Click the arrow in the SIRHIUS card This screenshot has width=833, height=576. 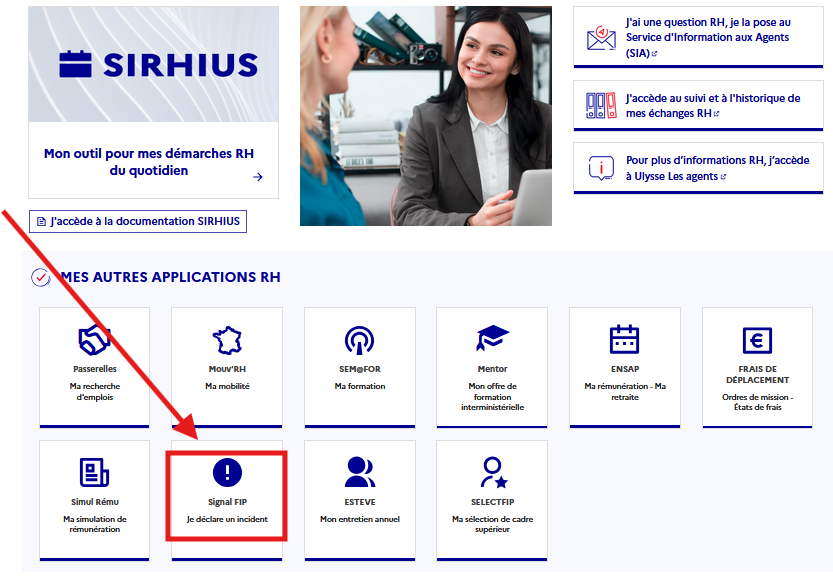pyautogui.click(x=258, y=177)
